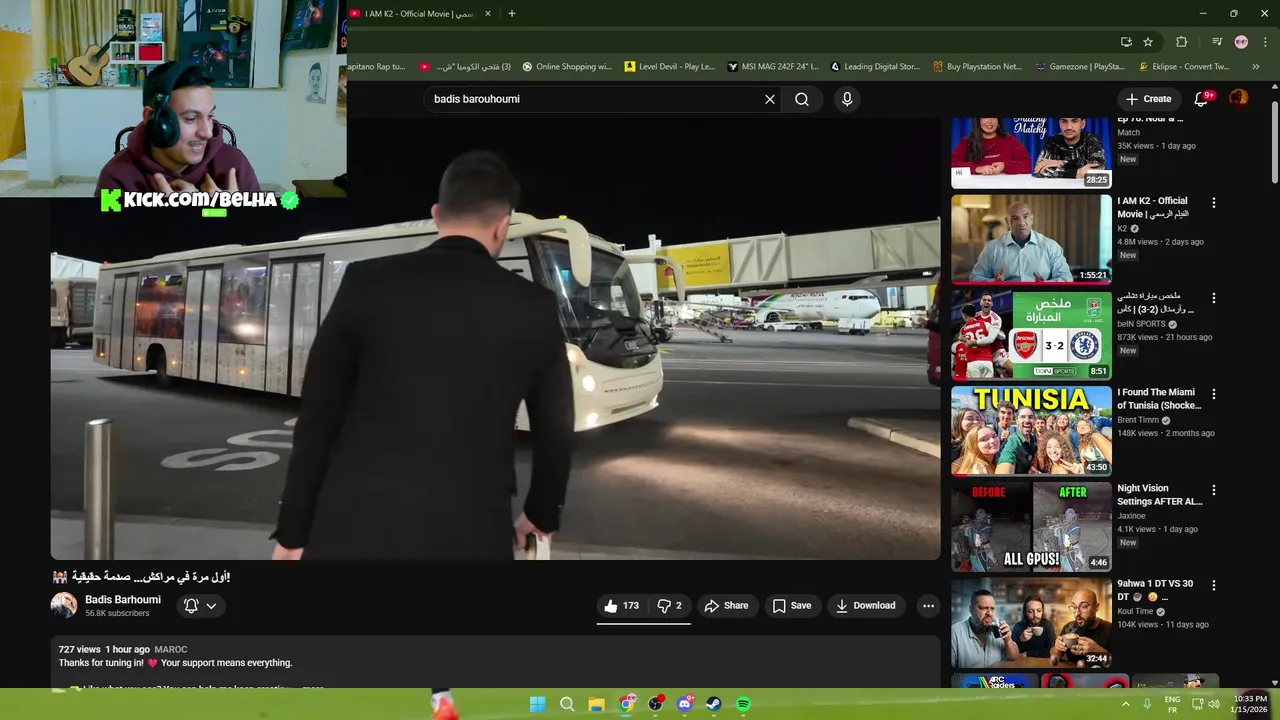Clear the YouTube search box text

coord(770,99)
